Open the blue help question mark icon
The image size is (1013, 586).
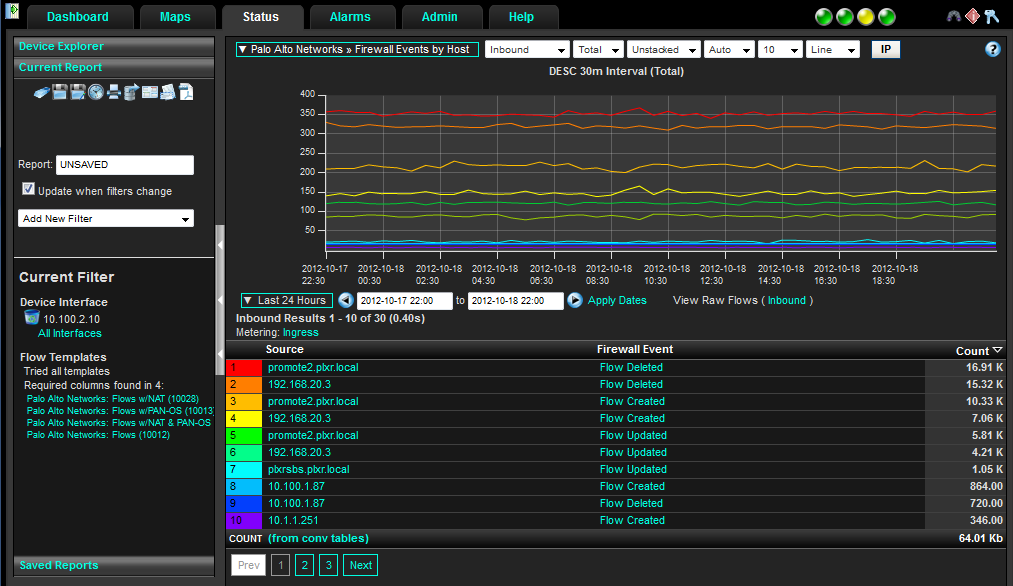pos(992,49)
